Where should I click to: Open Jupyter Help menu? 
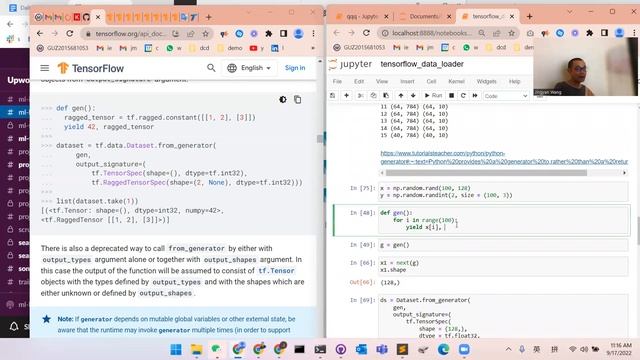514,81
